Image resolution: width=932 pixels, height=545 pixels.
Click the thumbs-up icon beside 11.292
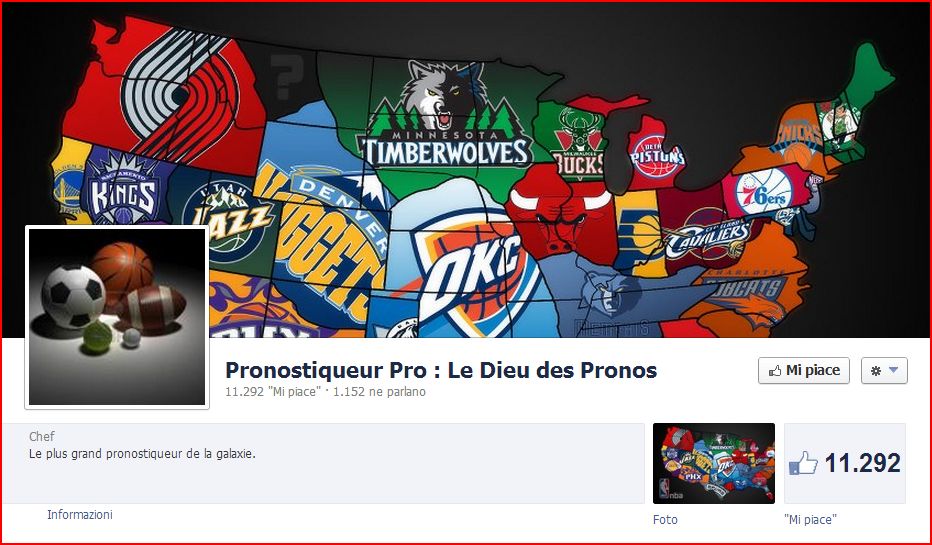pyautogui.click(x=804, y=462)
